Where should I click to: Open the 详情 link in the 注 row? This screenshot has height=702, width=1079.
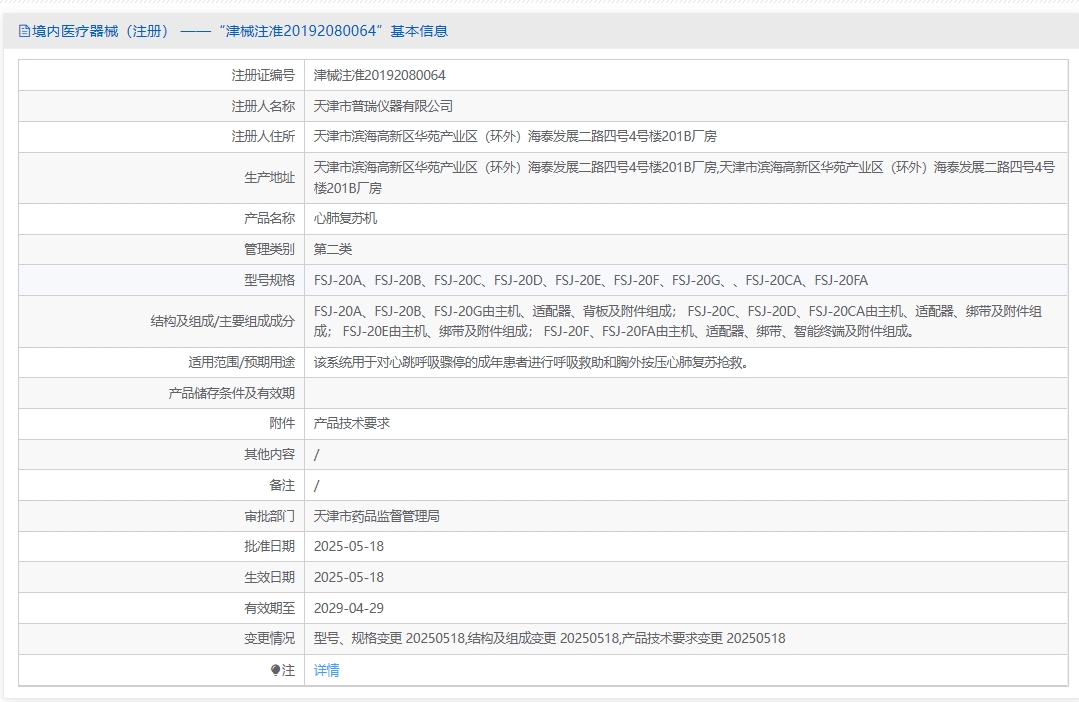[327, 670]
